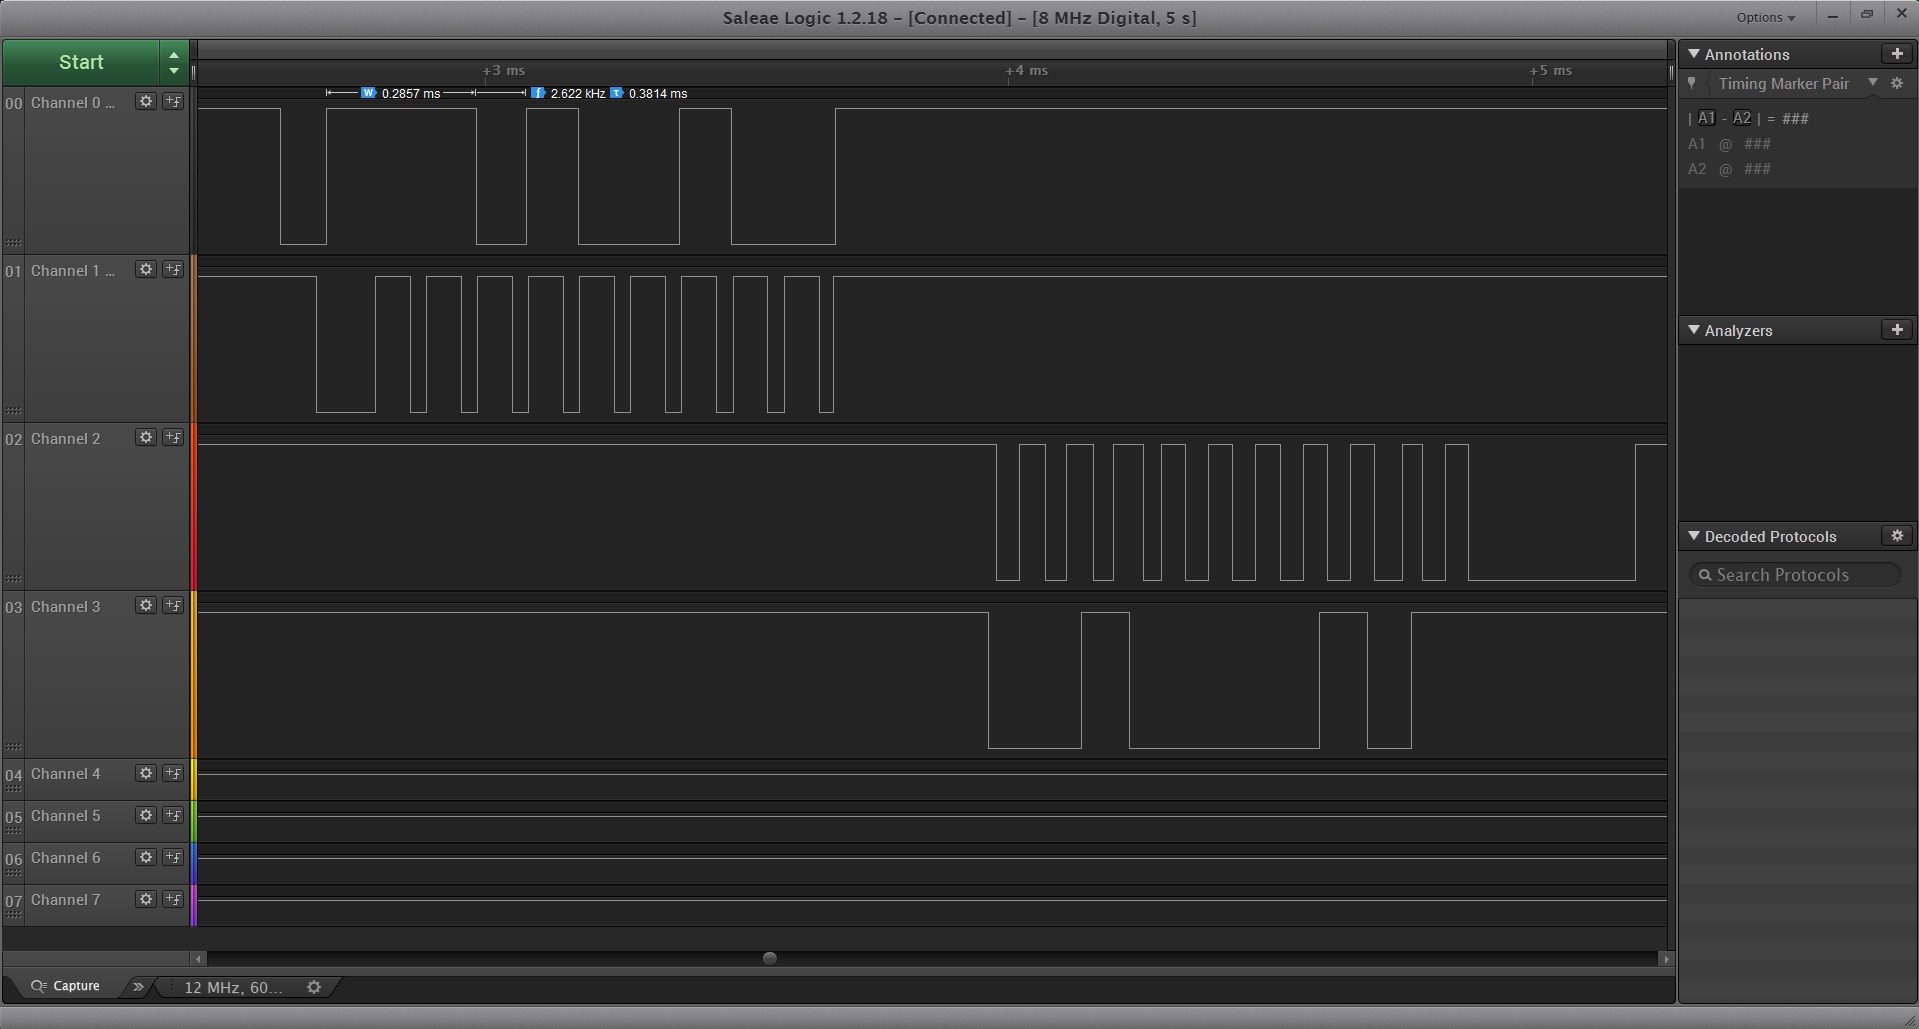Screen dimensions: 1919x1029
Task: Open Channel 4 trigger settings icon
Action: (173, 773)
